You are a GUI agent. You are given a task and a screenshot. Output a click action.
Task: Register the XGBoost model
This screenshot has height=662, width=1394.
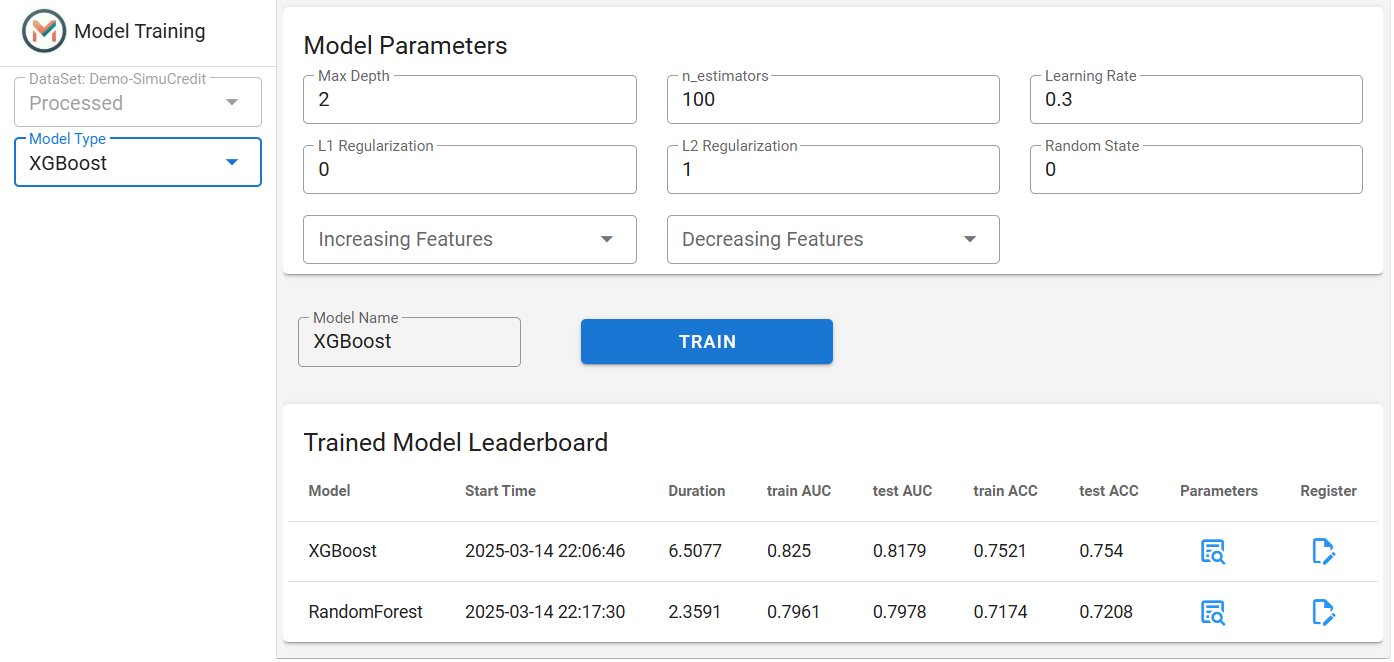coord(1324,551)
